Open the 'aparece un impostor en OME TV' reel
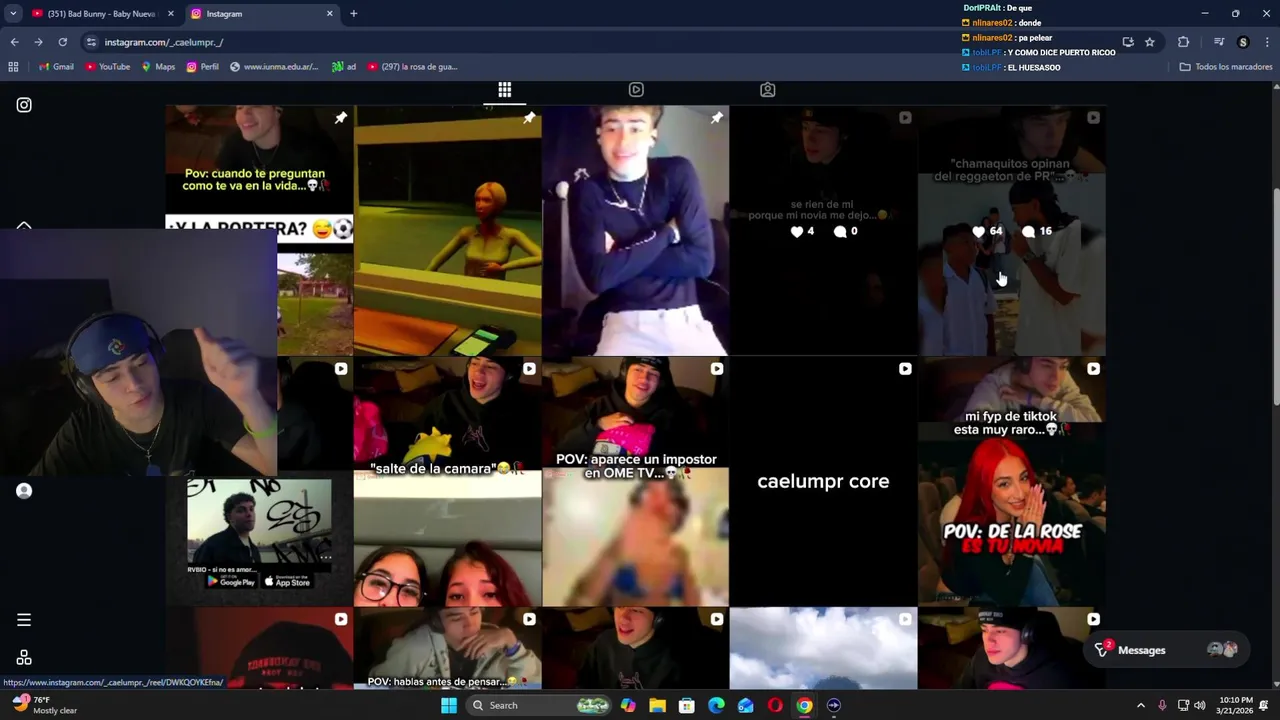 [635, 482]
